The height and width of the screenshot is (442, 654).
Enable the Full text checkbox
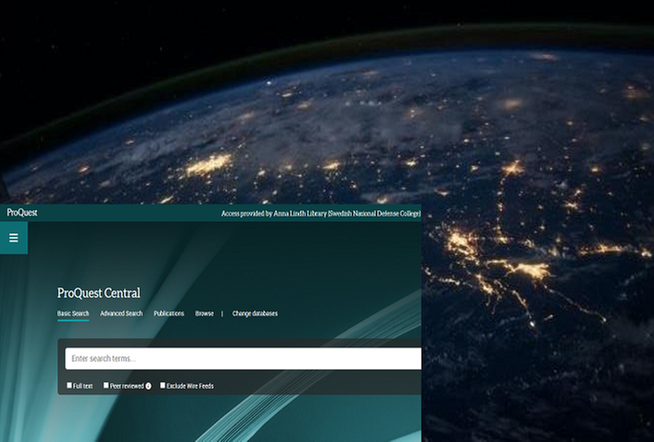[x=69, y=385]
